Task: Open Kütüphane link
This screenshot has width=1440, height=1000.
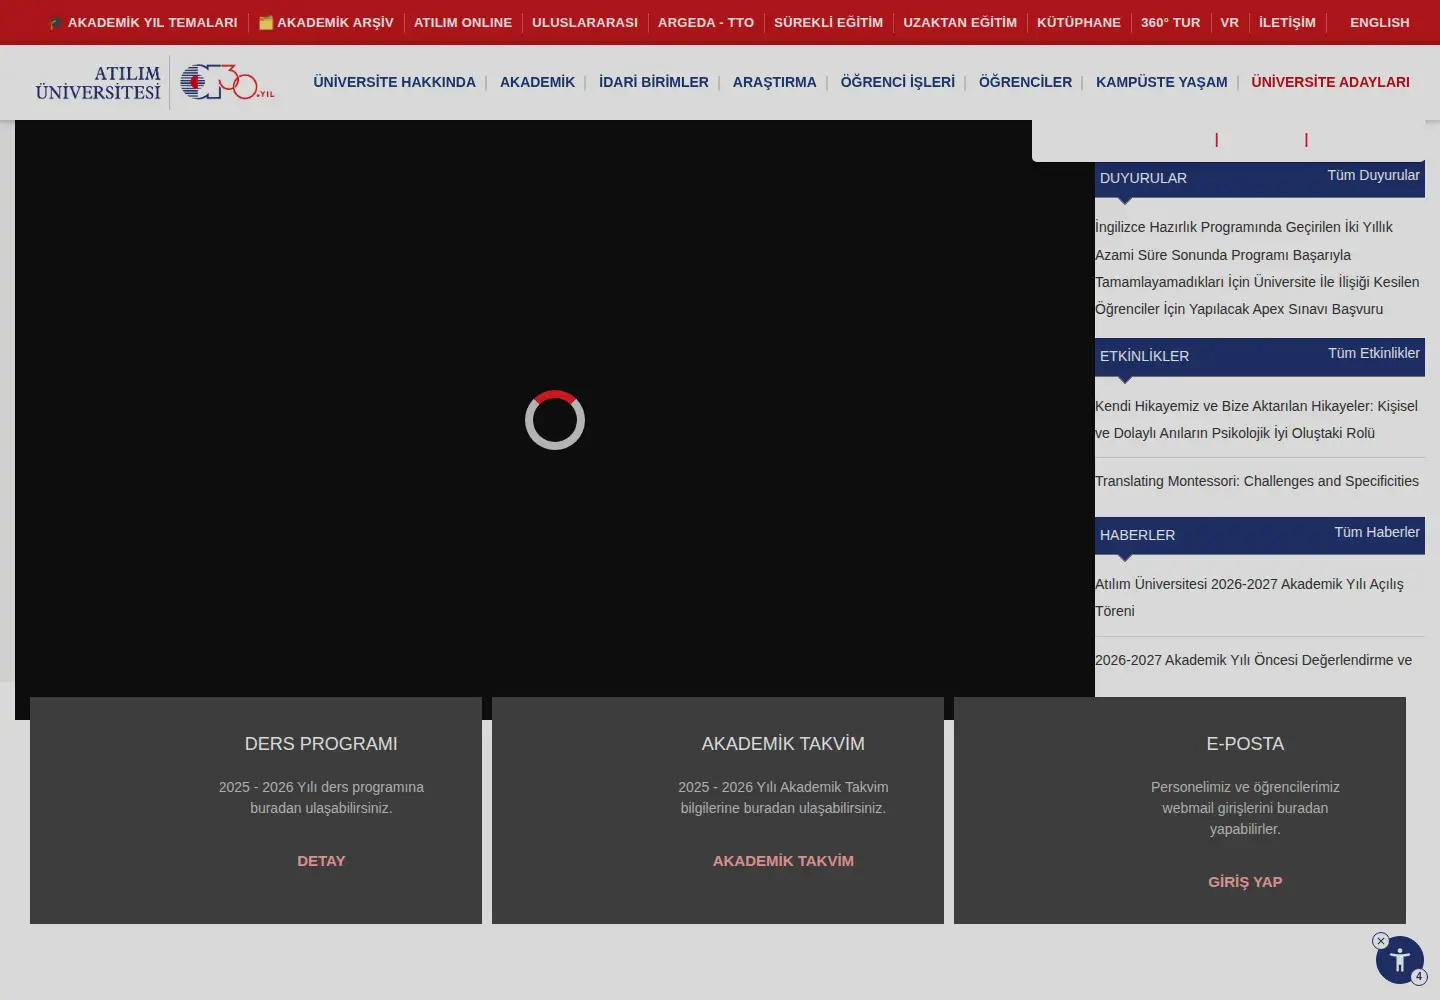Action: point(1079,22)
